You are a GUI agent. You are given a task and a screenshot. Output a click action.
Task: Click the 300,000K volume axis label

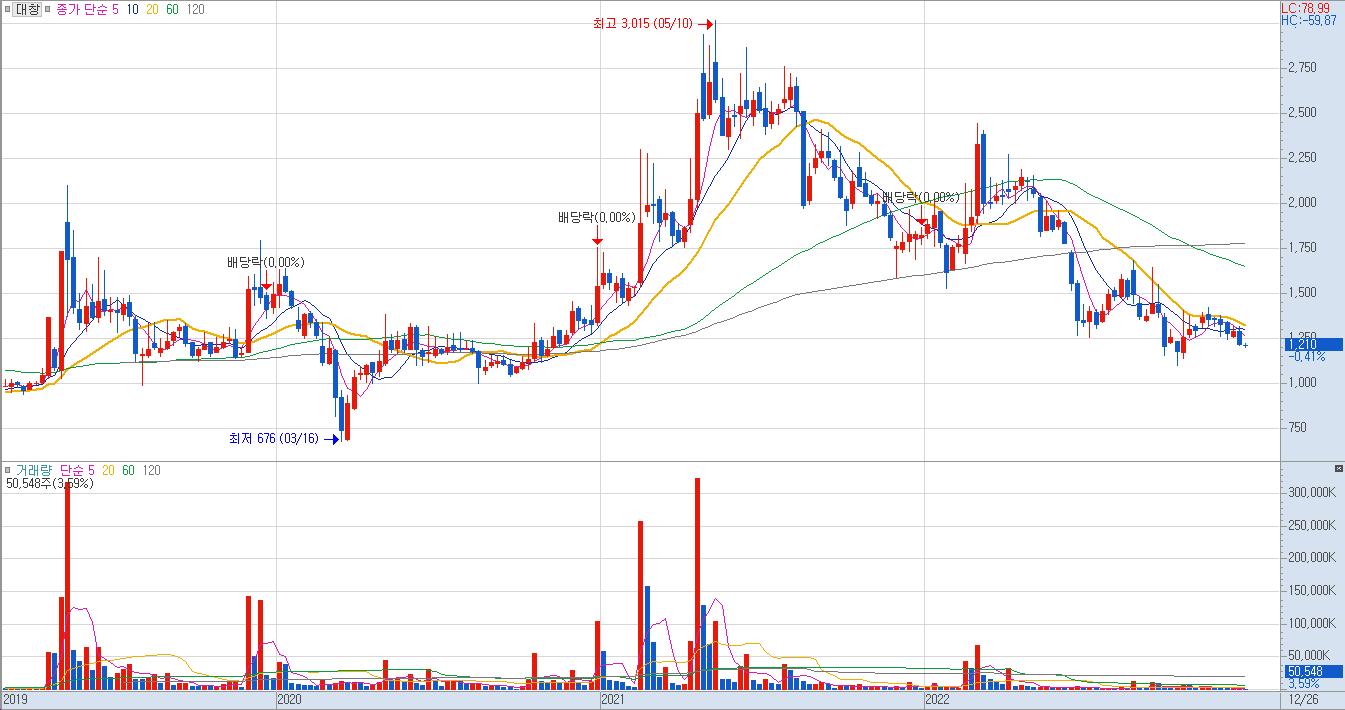[x=1311, y=493]
